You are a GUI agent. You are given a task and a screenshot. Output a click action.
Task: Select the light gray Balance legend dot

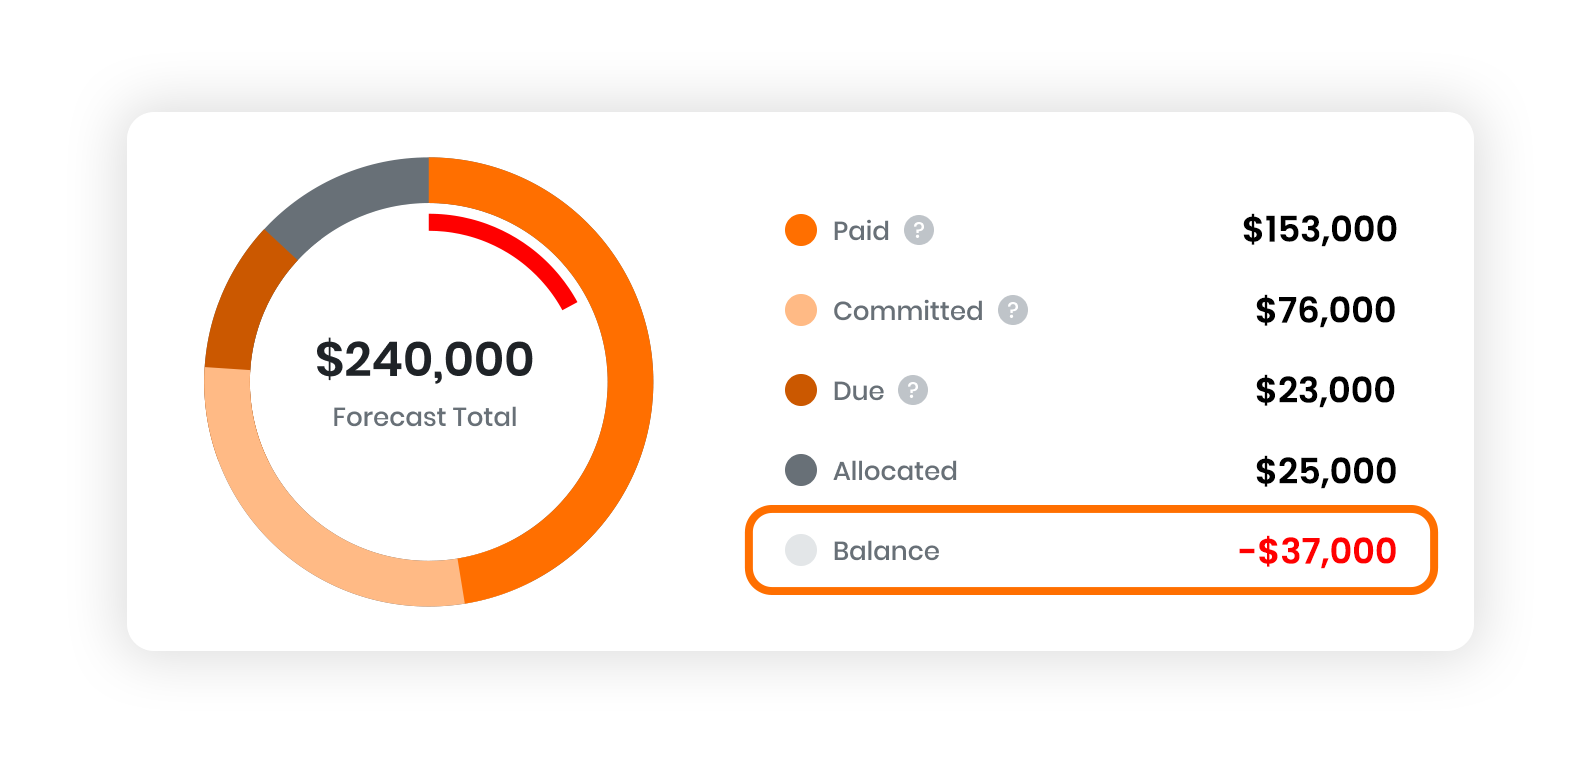pyautogui.click(x=801, y=550)
